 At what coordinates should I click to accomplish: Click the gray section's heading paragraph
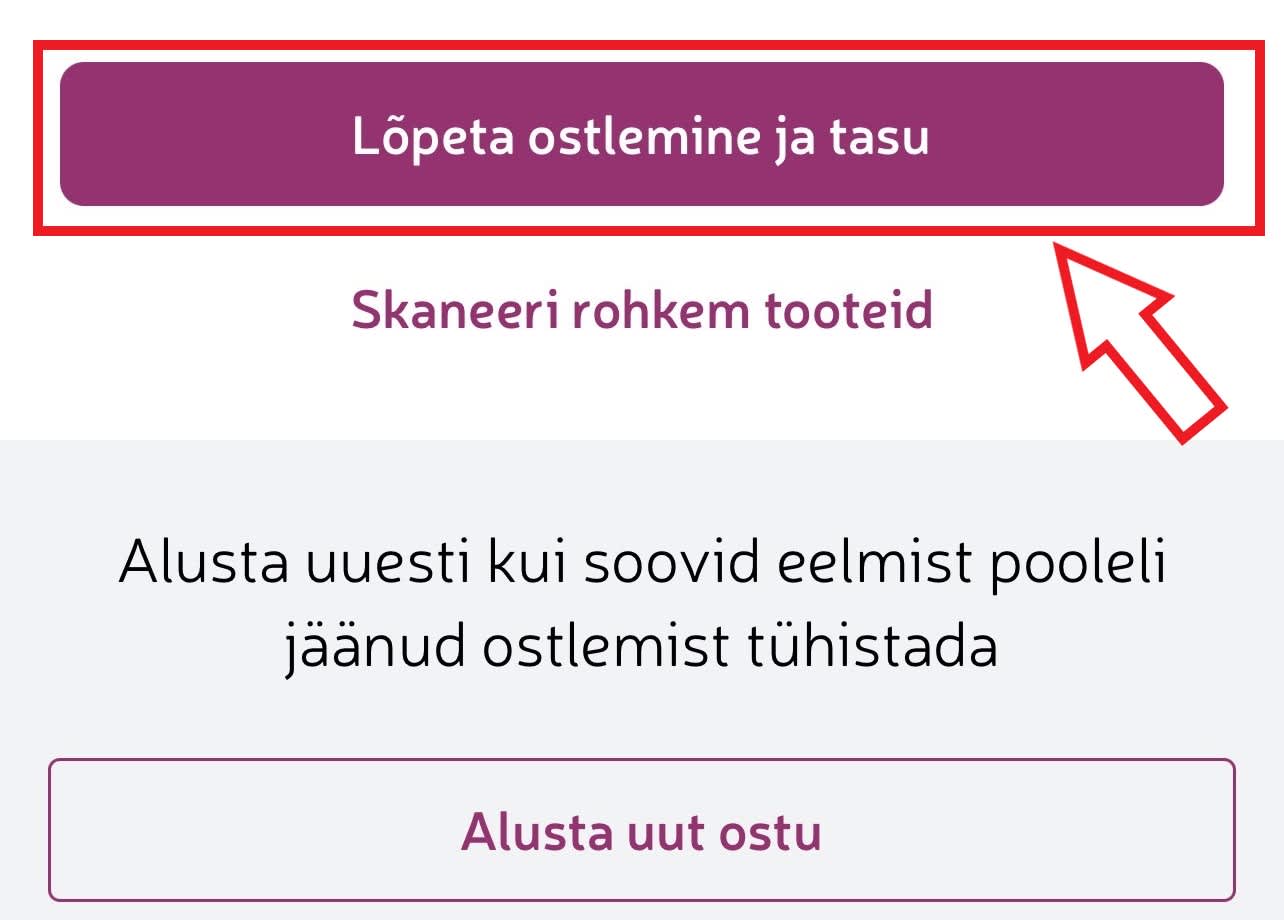[x=641, y=606]
